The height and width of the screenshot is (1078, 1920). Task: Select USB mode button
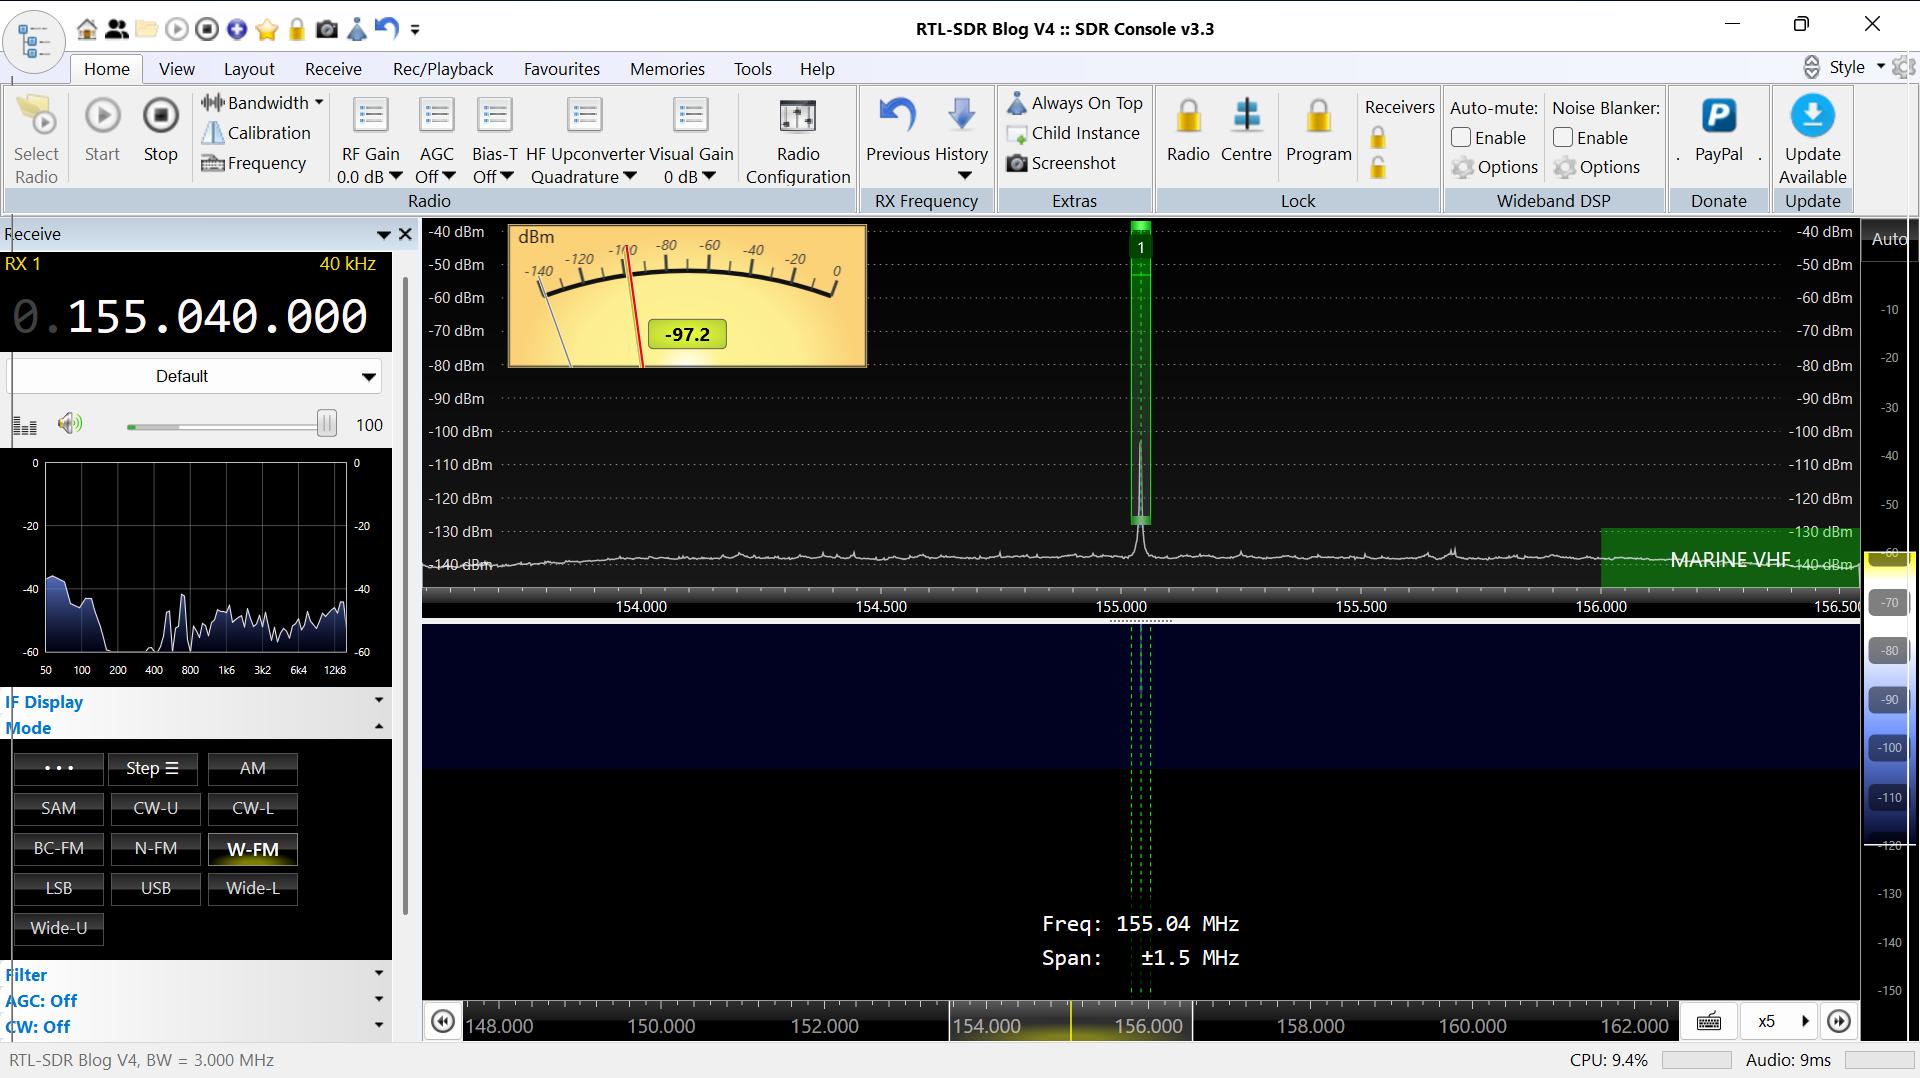pos(155,888)
